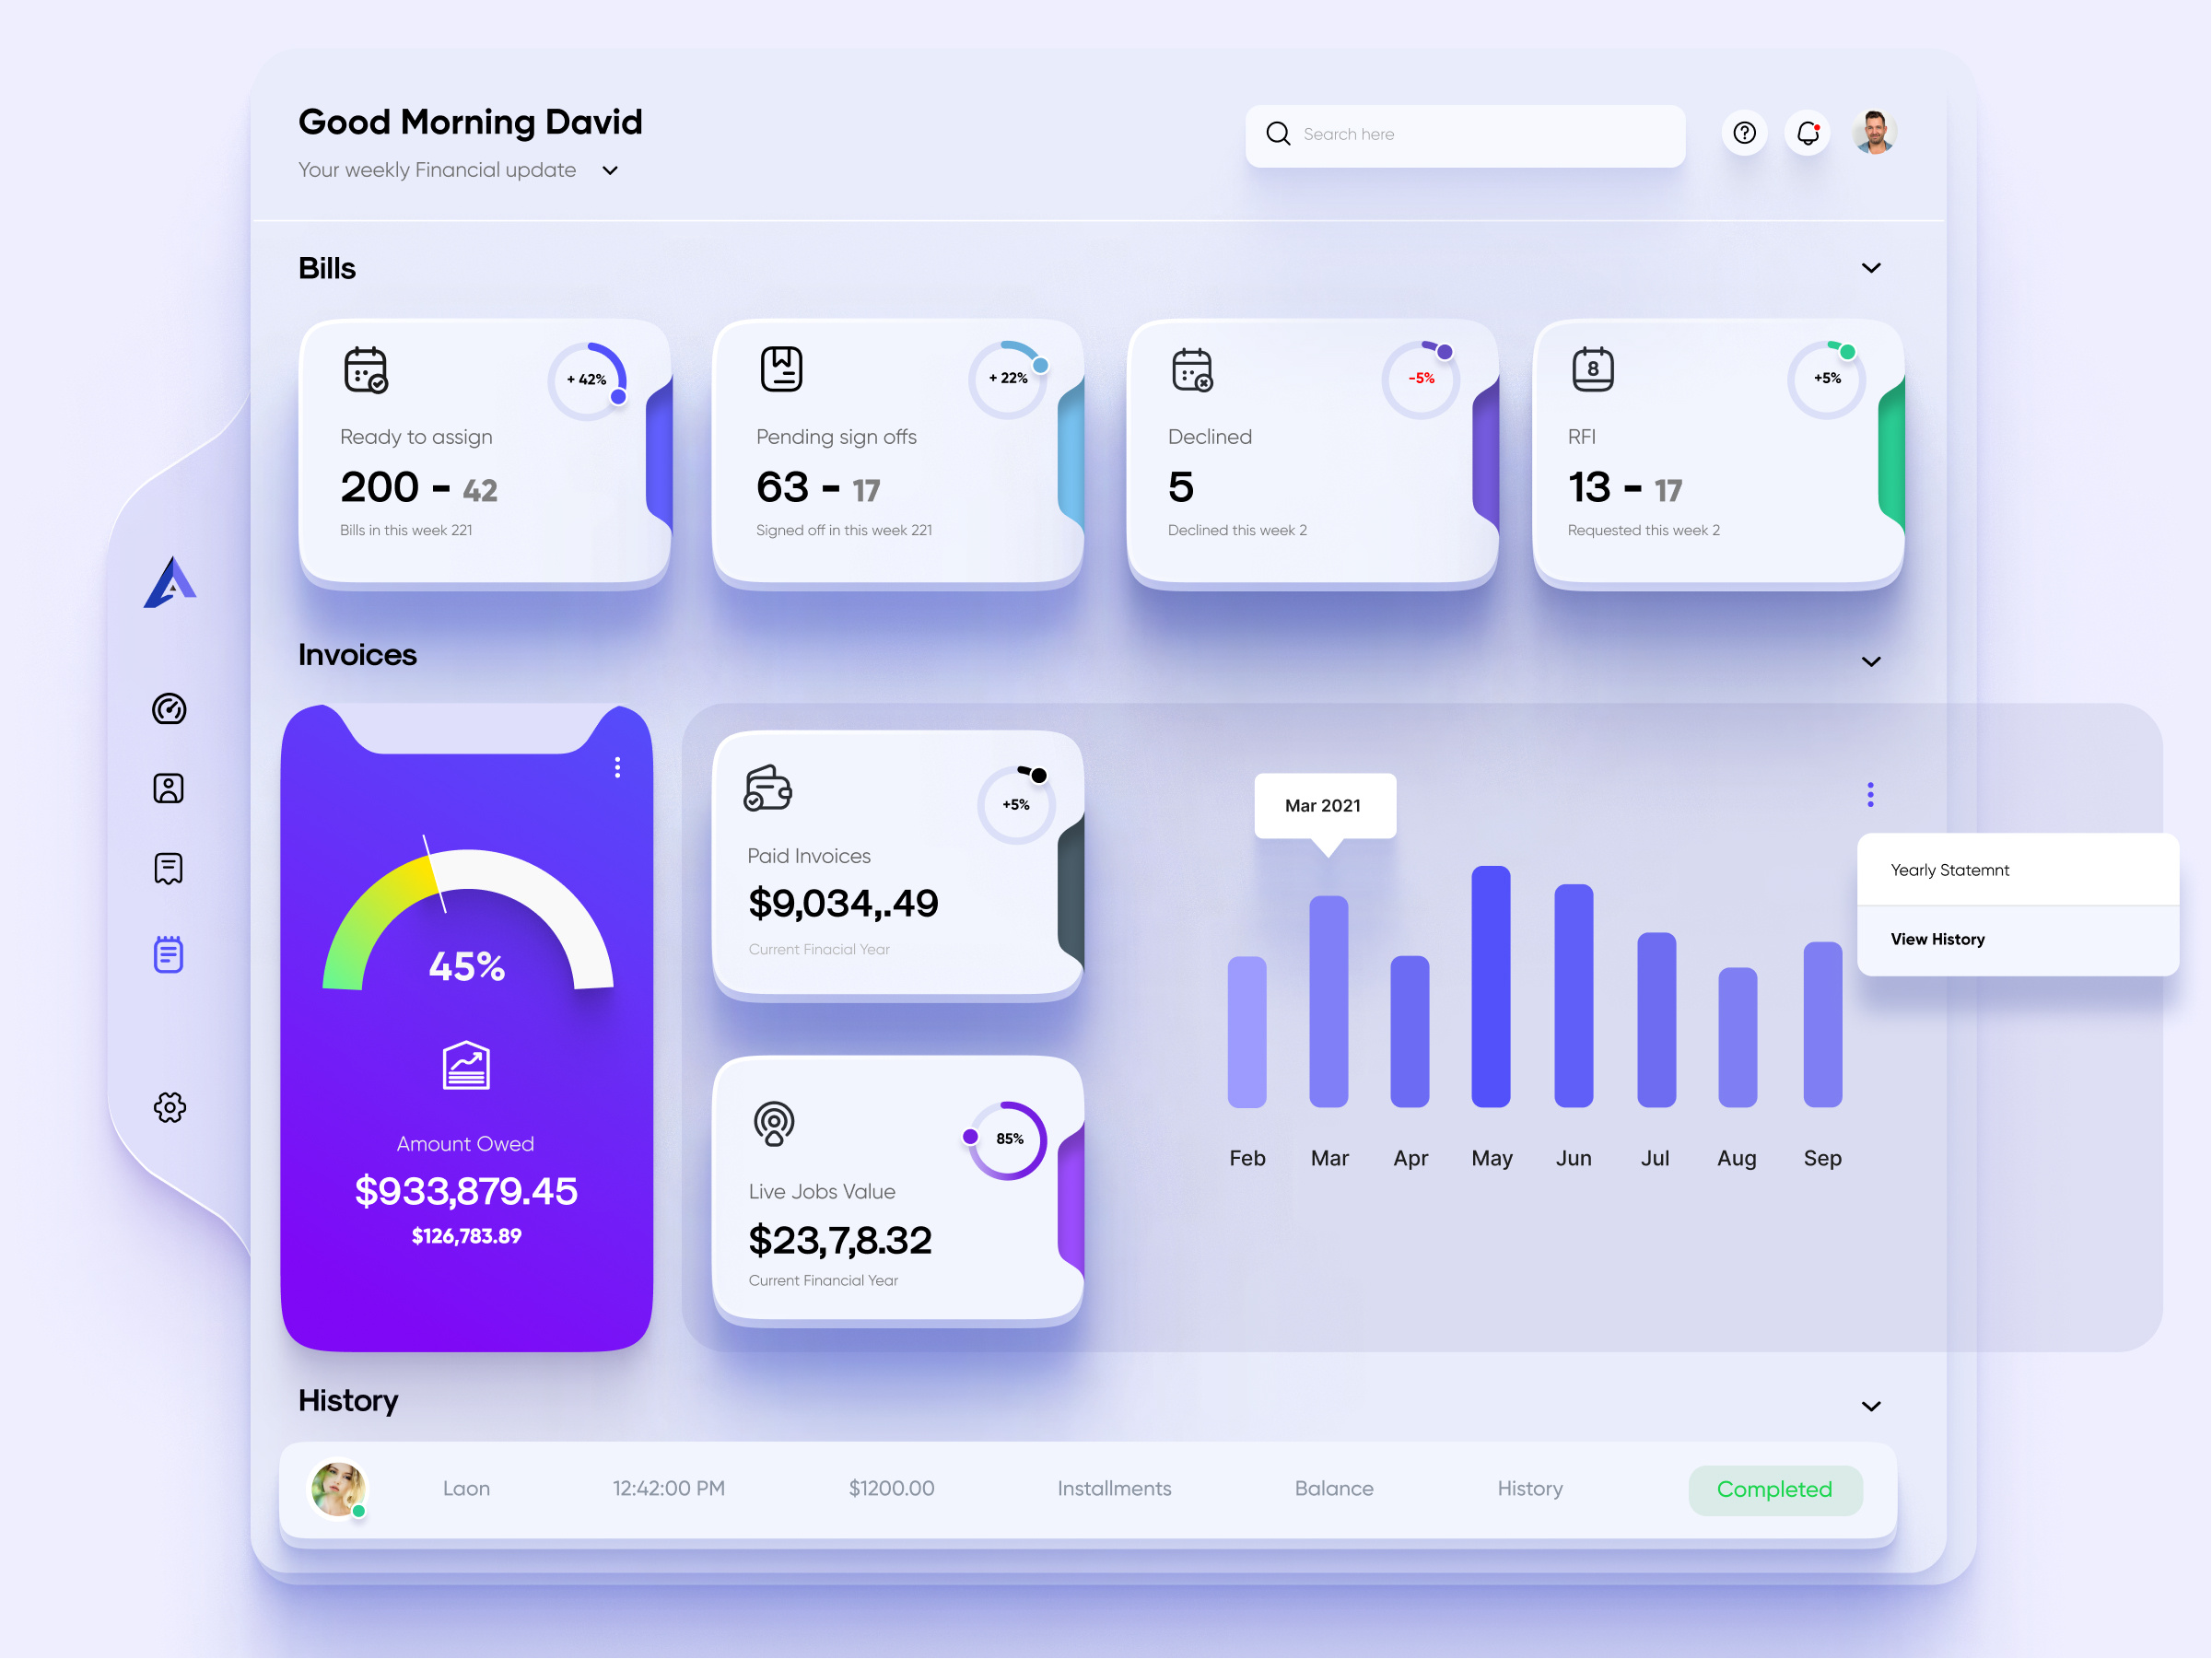Click the Ready to assign calendar icon
Viewport: 2212px width, 1659px height.
pyautogui.click(x=365, y=370)
